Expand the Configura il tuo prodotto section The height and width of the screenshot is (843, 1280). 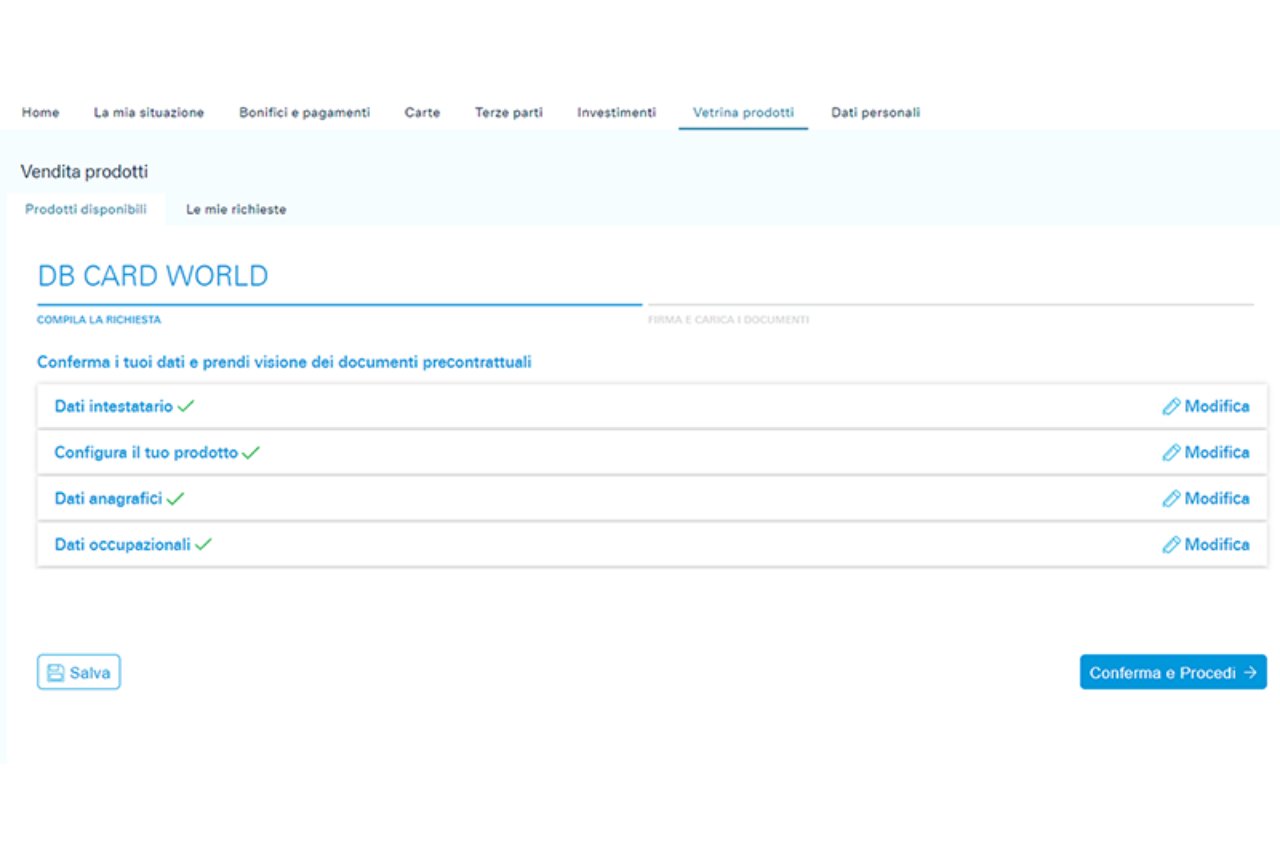click(x=146, y=453)
